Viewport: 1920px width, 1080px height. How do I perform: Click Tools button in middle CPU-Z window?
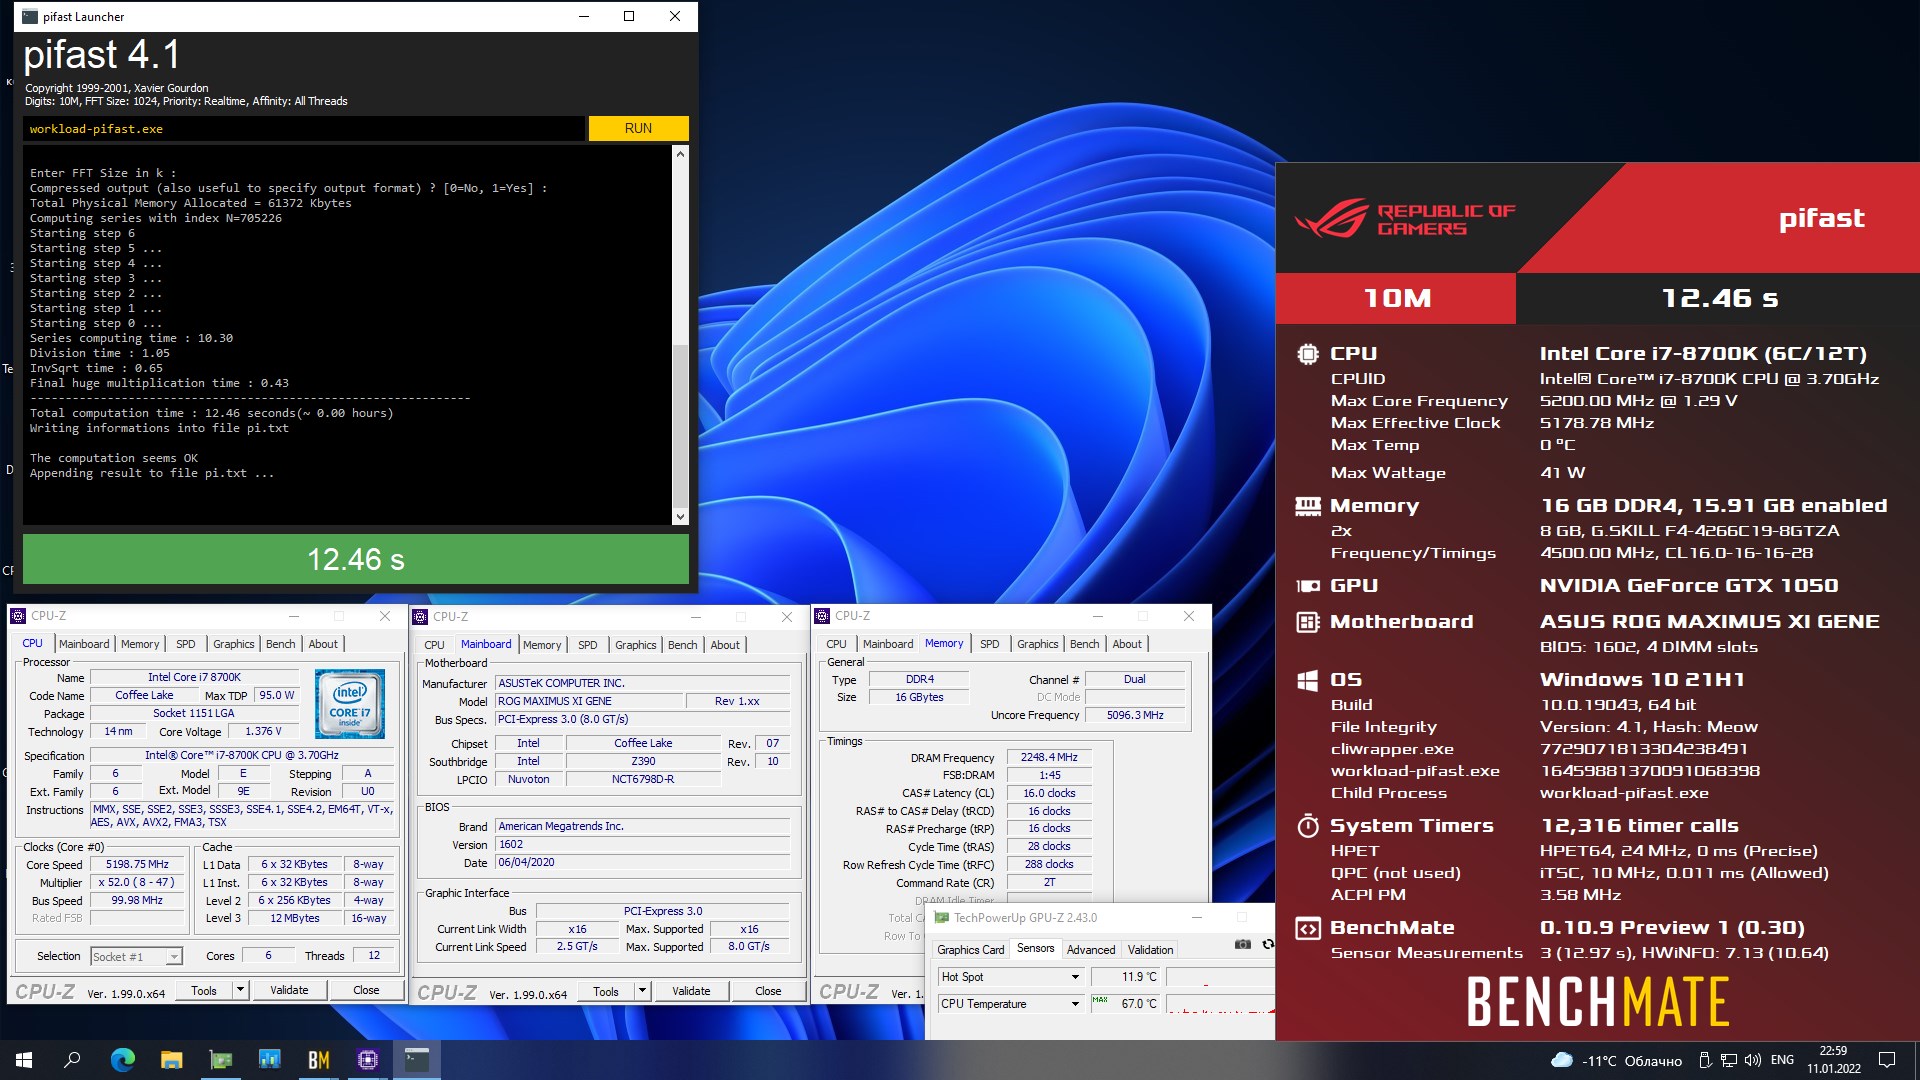pos(606,991)
